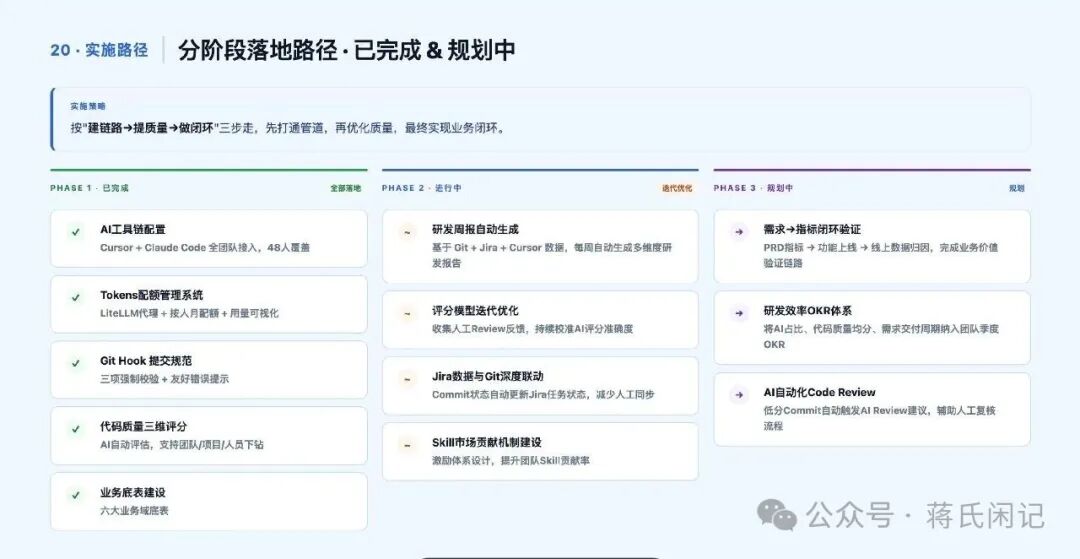1080x559 pixels.
Task: Click the checkmark icon beside 业务底表建设
Action: pos(76,494)
